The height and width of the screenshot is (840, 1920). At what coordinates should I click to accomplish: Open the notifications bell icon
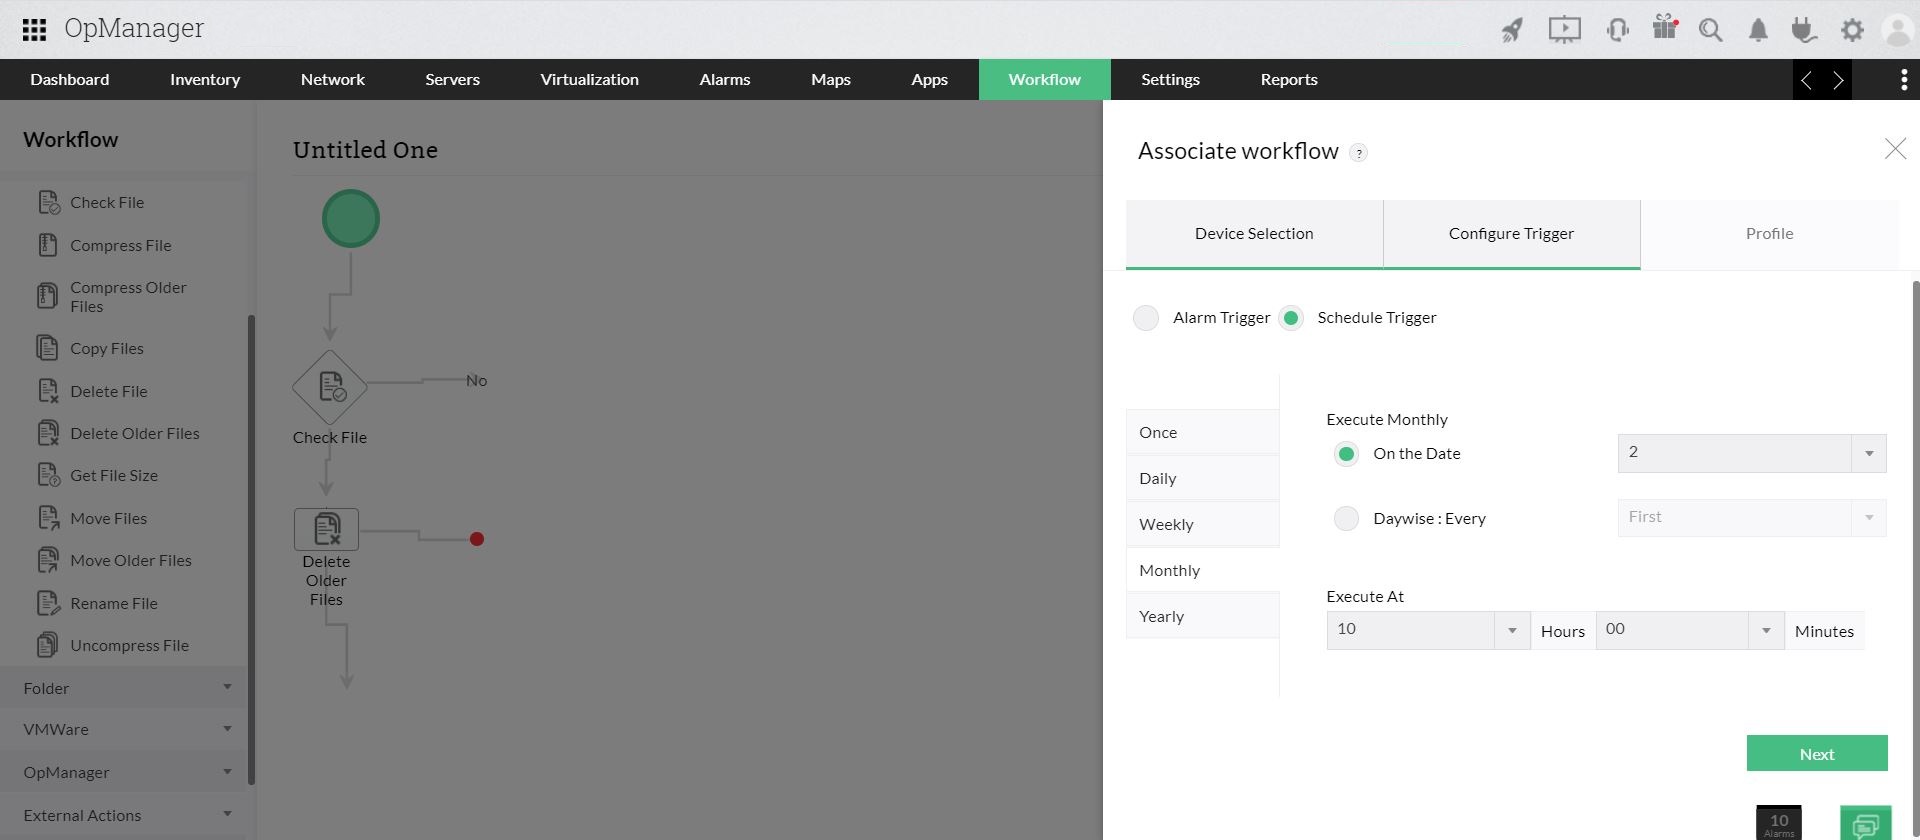1758,30
